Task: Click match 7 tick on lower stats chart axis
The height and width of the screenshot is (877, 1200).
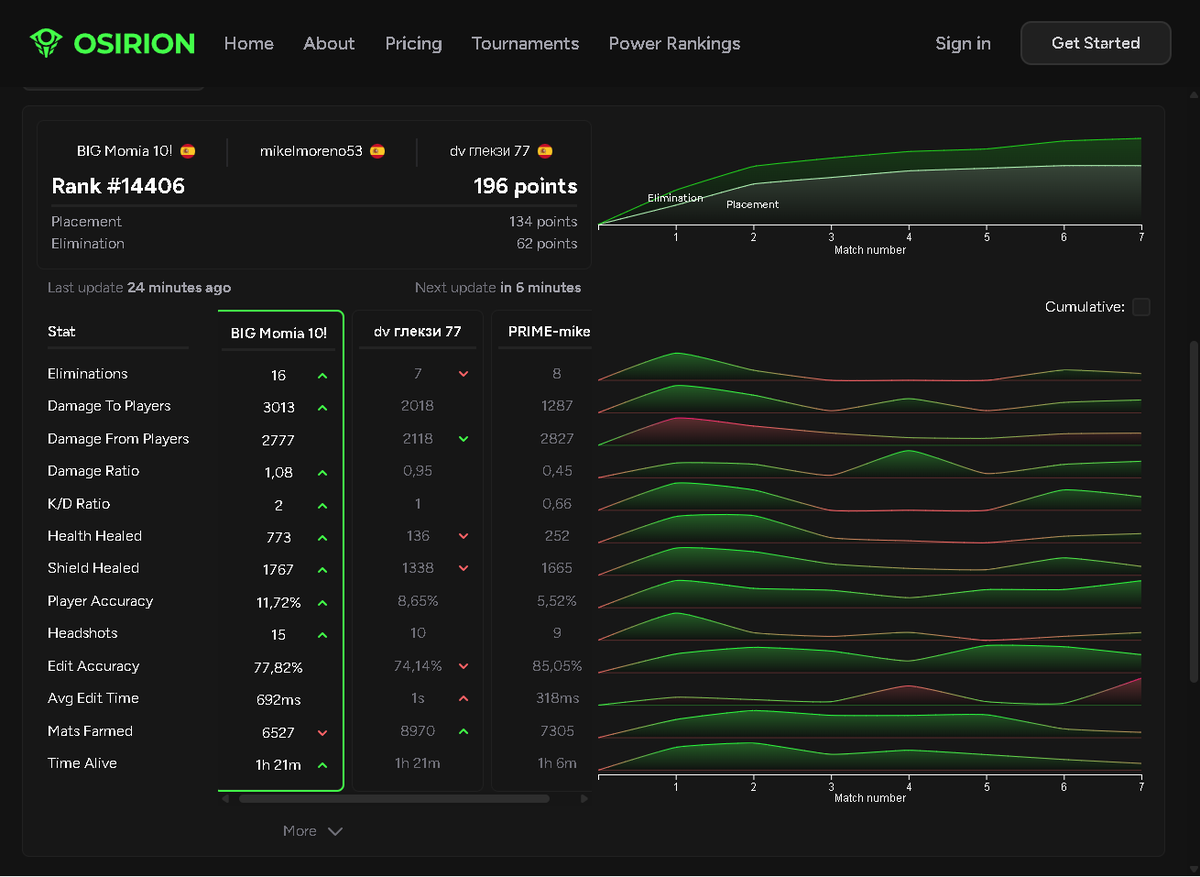Action: click(1141, 785)
